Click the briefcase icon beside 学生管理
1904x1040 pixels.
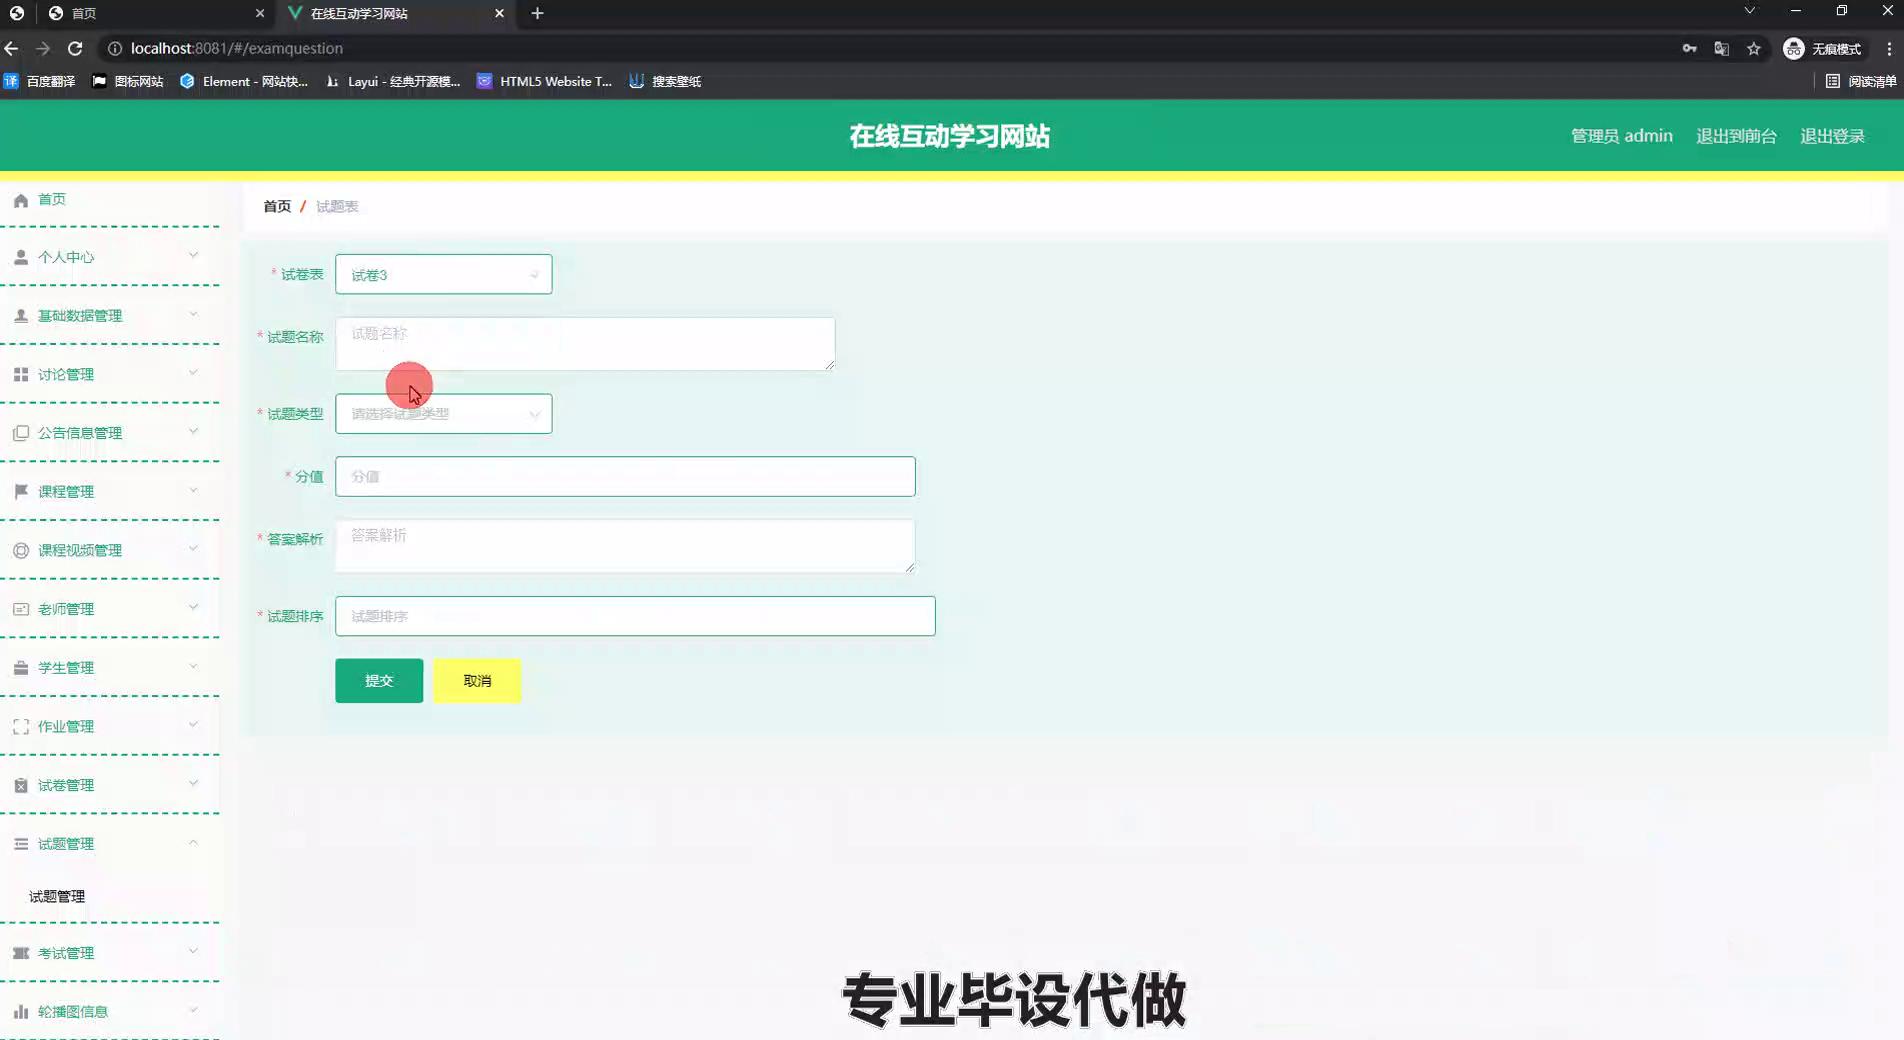[20, 668]
